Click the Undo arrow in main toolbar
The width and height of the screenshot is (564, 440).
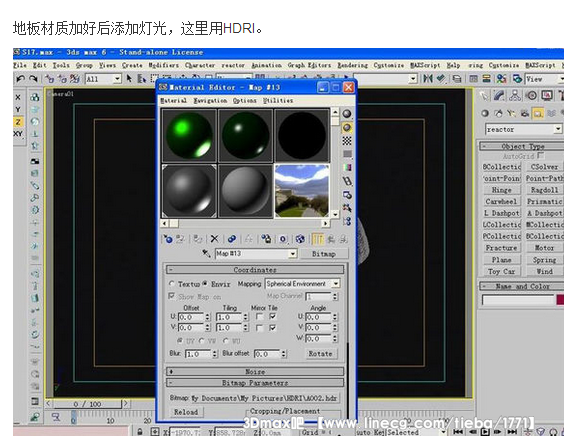tap(21, 78)
